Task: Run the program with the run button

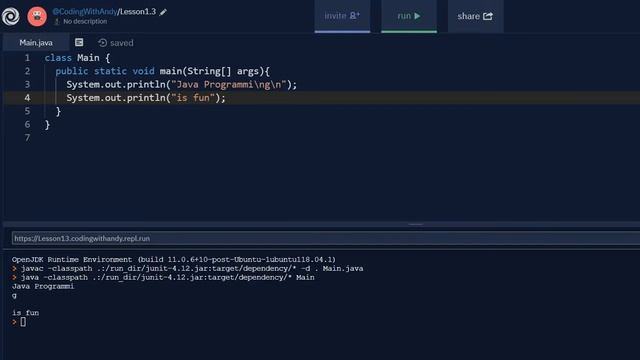Action: tap(409, 16)
